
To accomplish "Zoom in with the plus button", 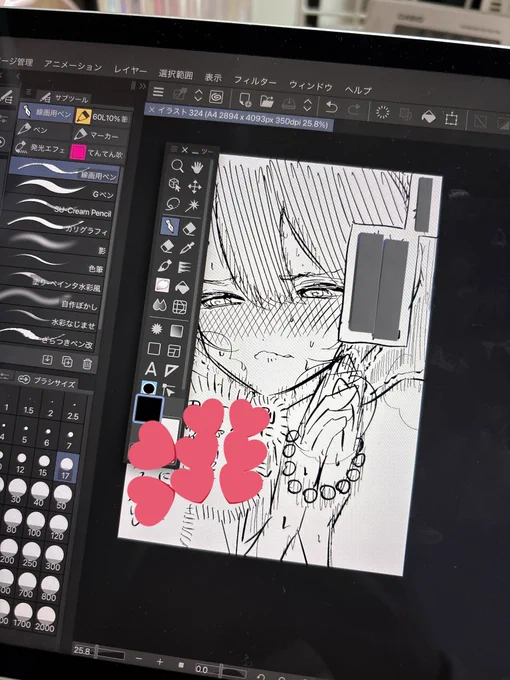I will pyautogui.click(x=160, y=661).
